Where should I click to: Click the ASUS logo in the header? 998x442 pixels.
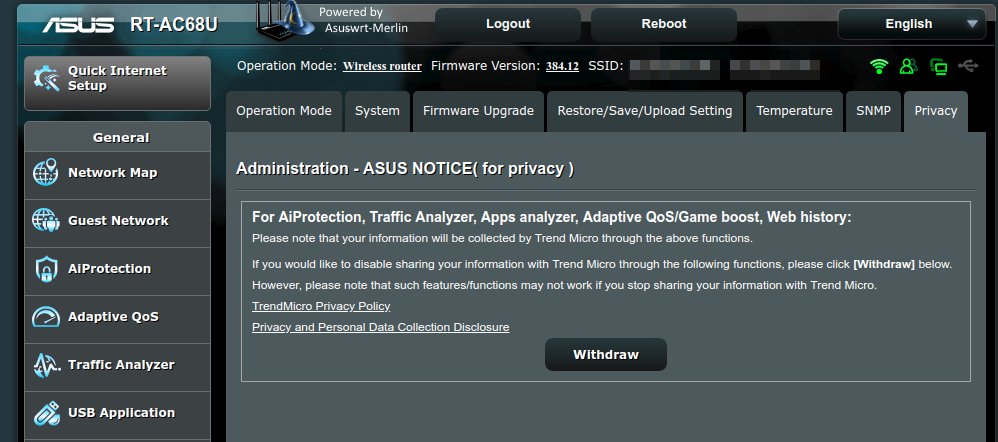[x=78, y=25]
